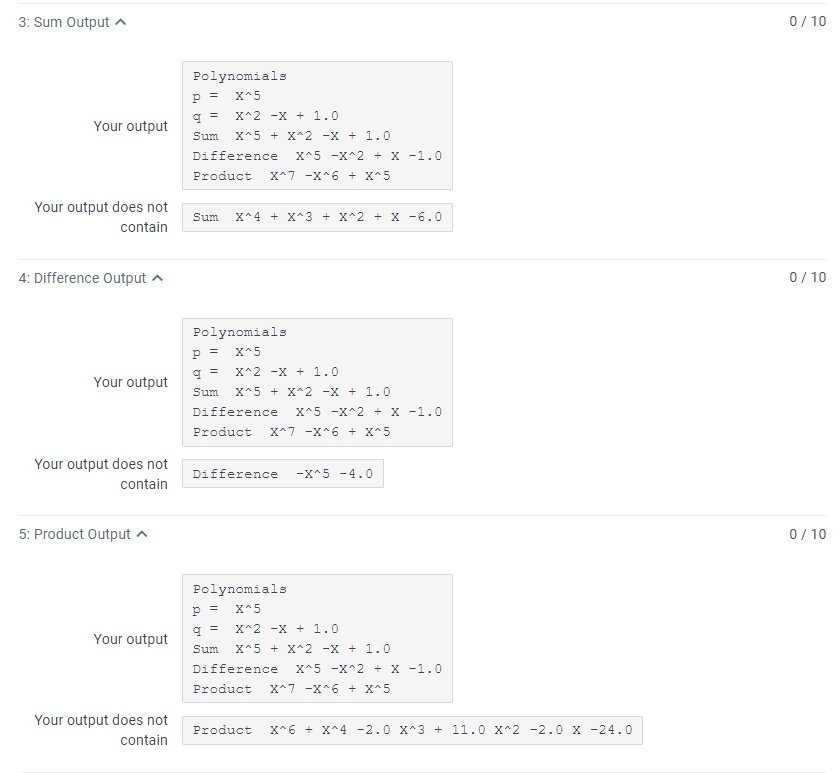Collapse the Sum Output section chevron
The height and width of the screenshot is (773, 840).
[x=121, y=22]
